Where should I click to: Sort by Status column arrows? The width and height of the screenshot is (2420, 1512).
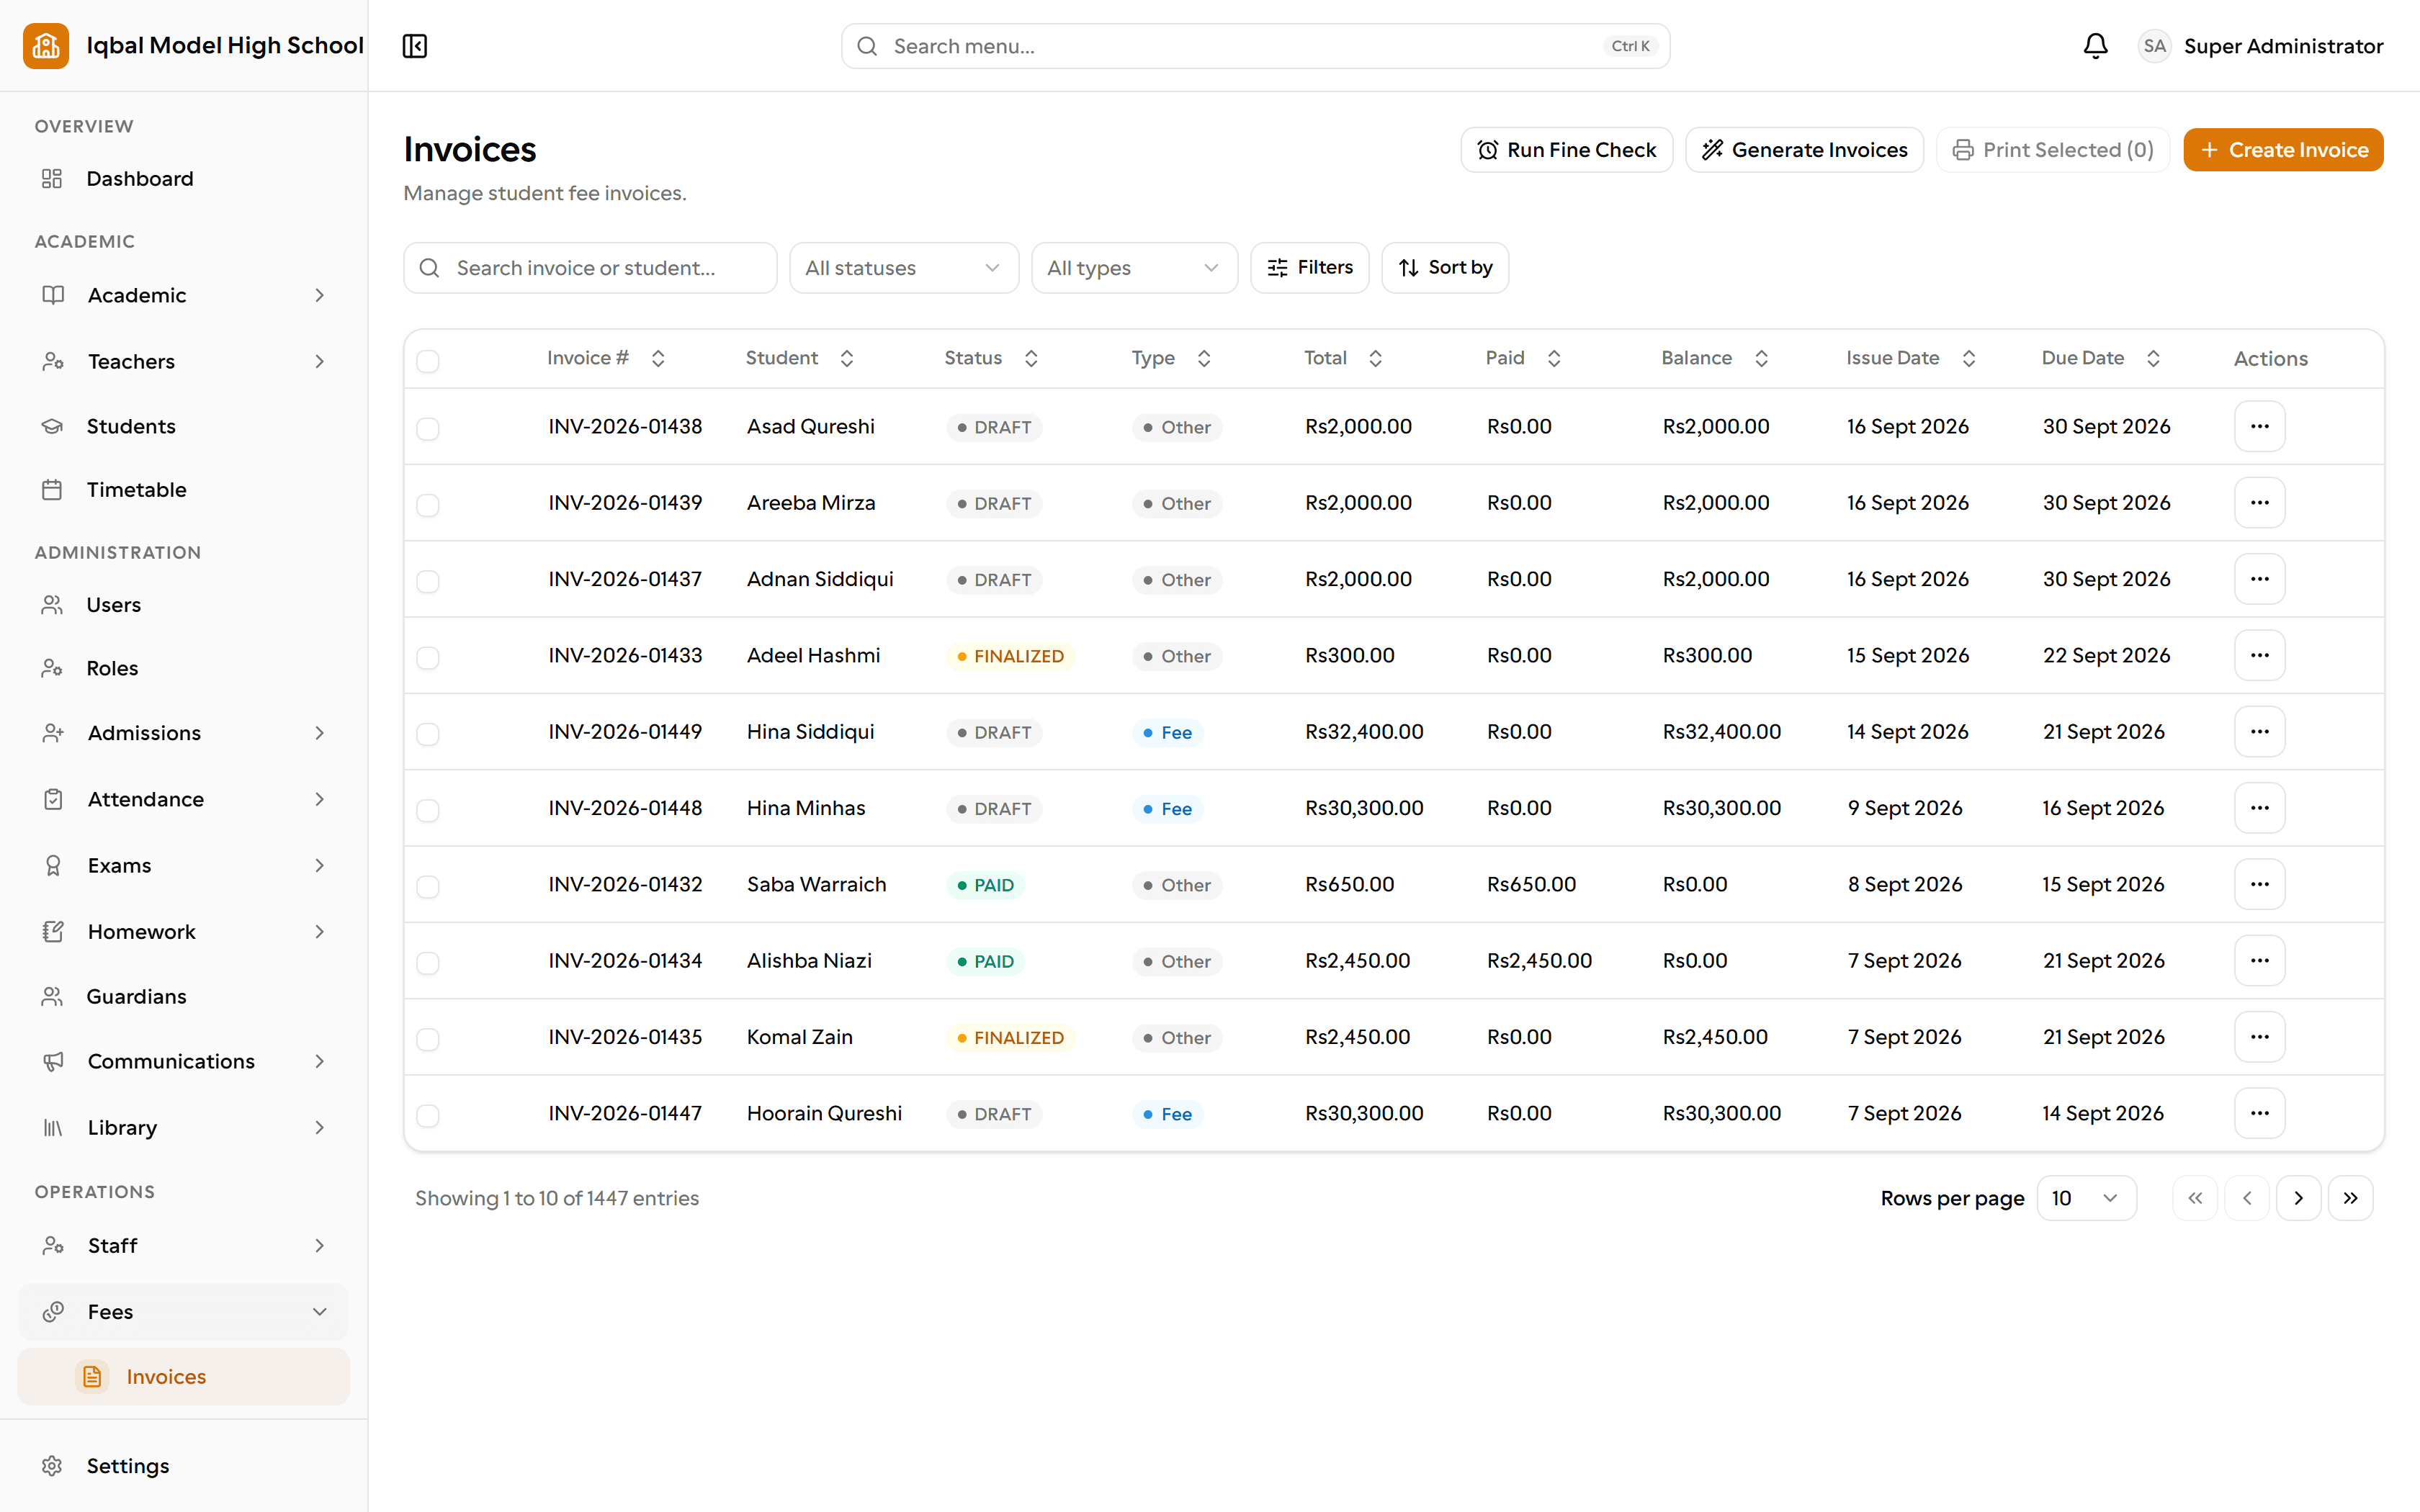tap(1031, 358)
